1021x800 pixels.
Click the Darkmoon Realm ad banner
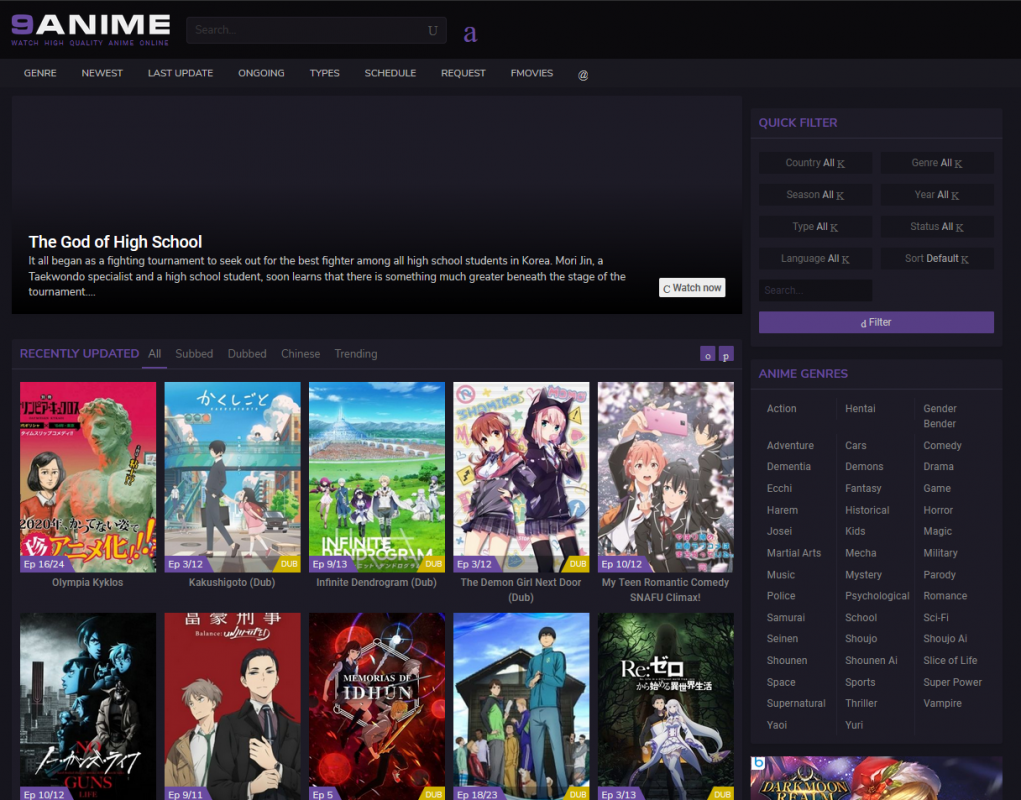(x=876, y=778)
